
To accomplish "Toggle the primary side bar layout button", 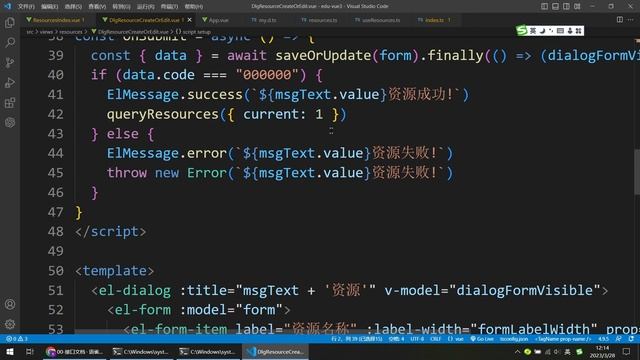I will 544,6.
